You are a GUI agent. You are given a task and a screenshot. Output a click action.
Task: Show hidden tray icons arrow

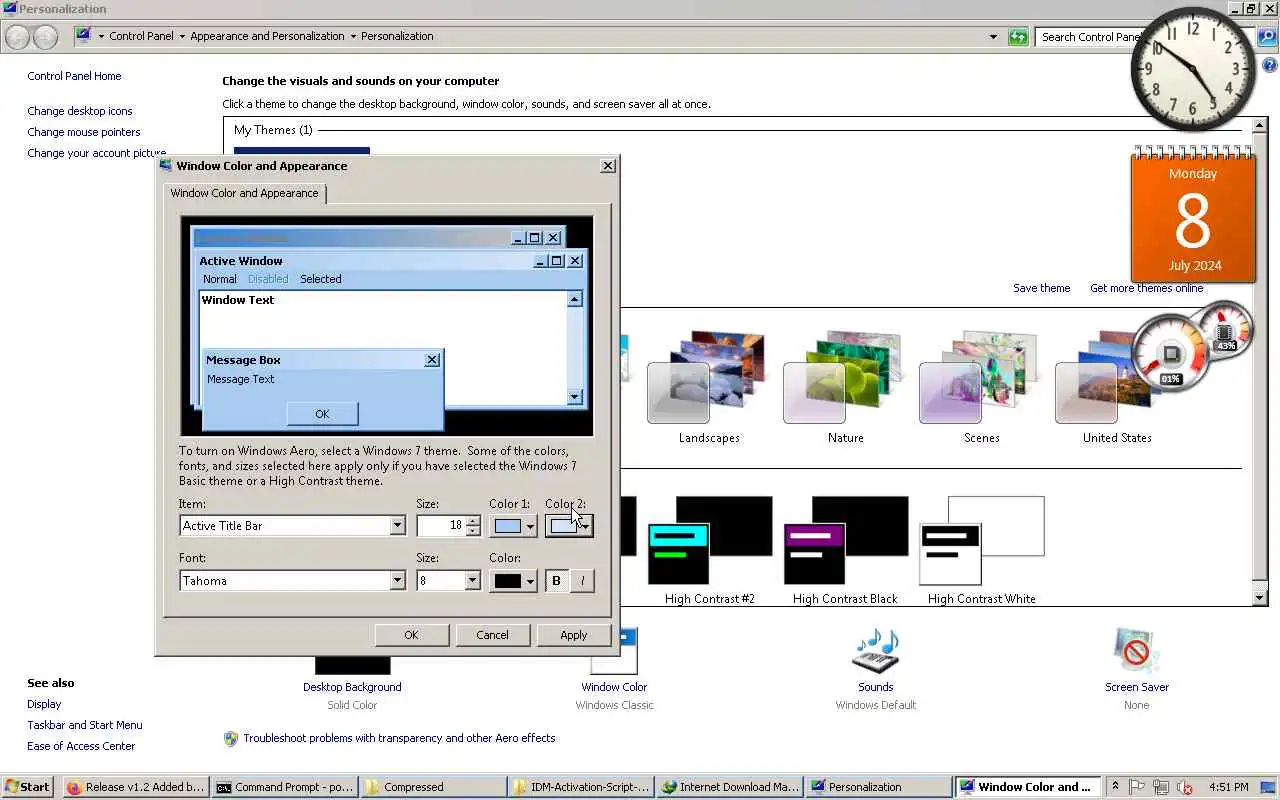(x=1115, y=787)
